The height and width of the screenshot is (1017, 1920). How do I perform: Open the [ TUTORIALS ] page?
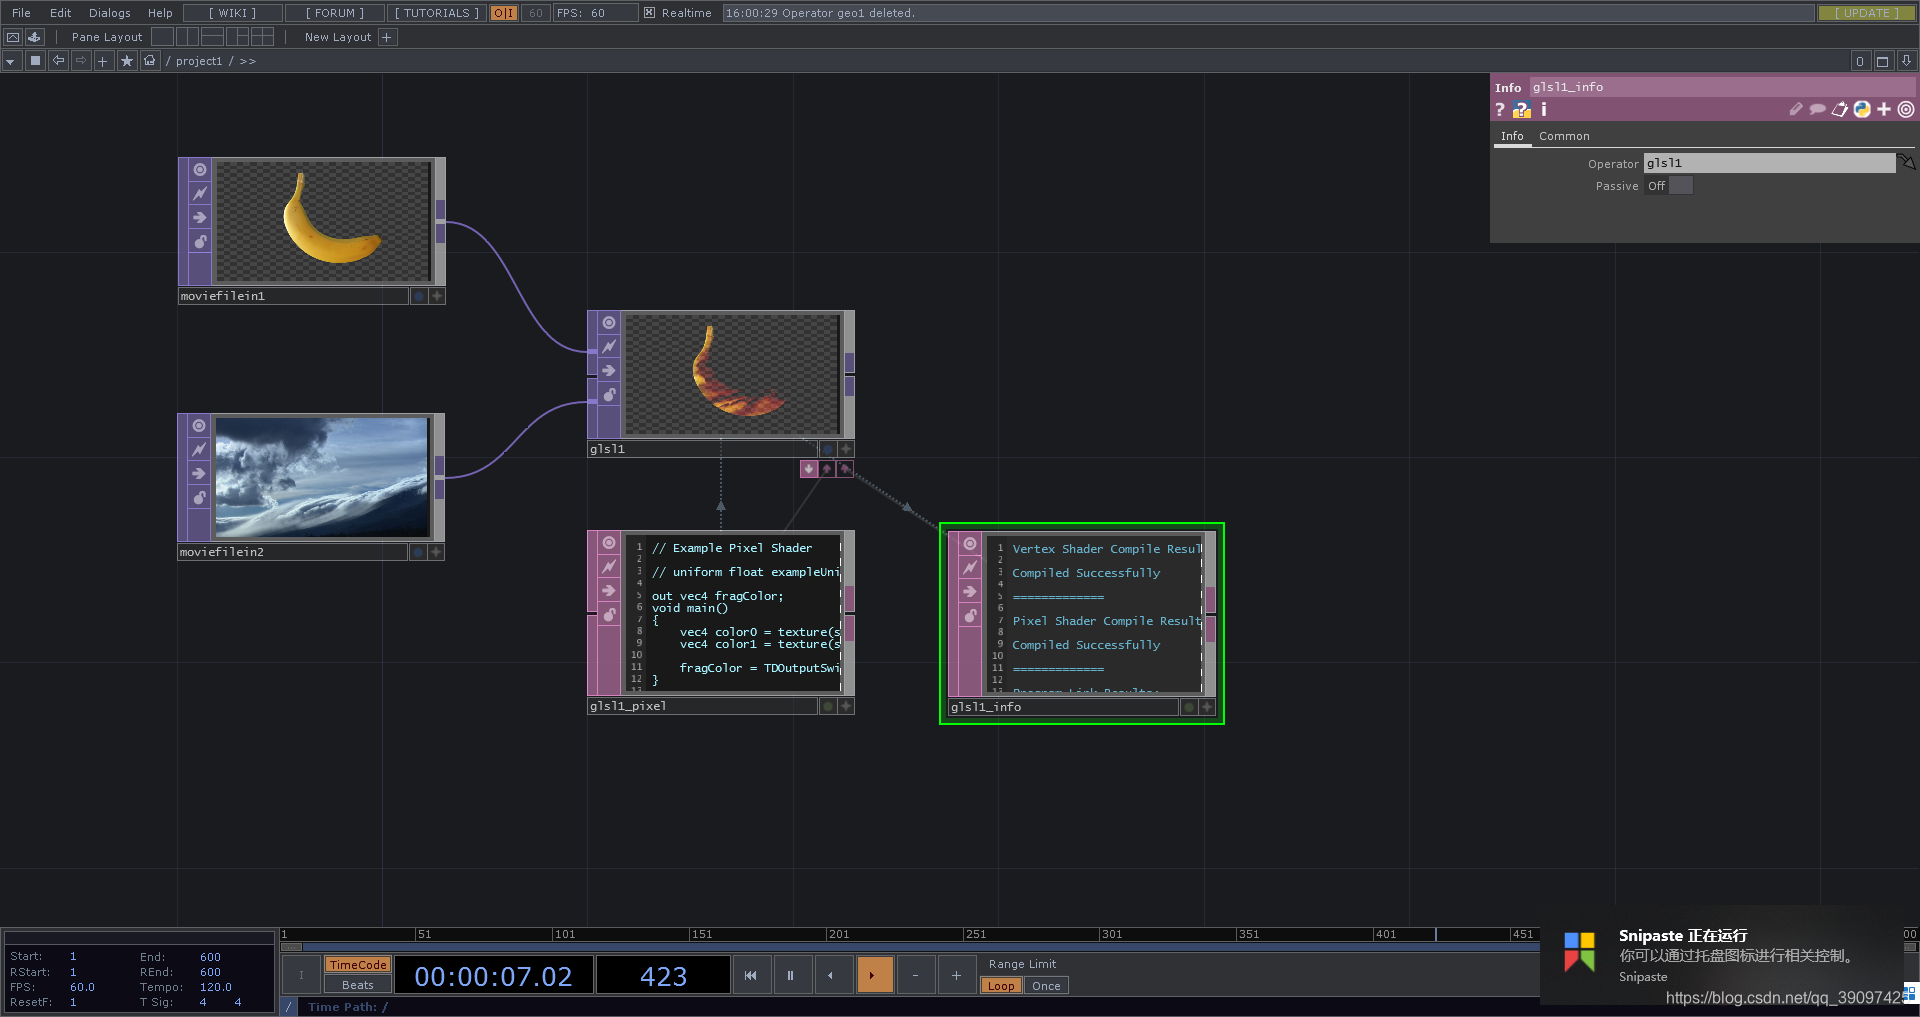pyautogui.click(x=435, y=13)
